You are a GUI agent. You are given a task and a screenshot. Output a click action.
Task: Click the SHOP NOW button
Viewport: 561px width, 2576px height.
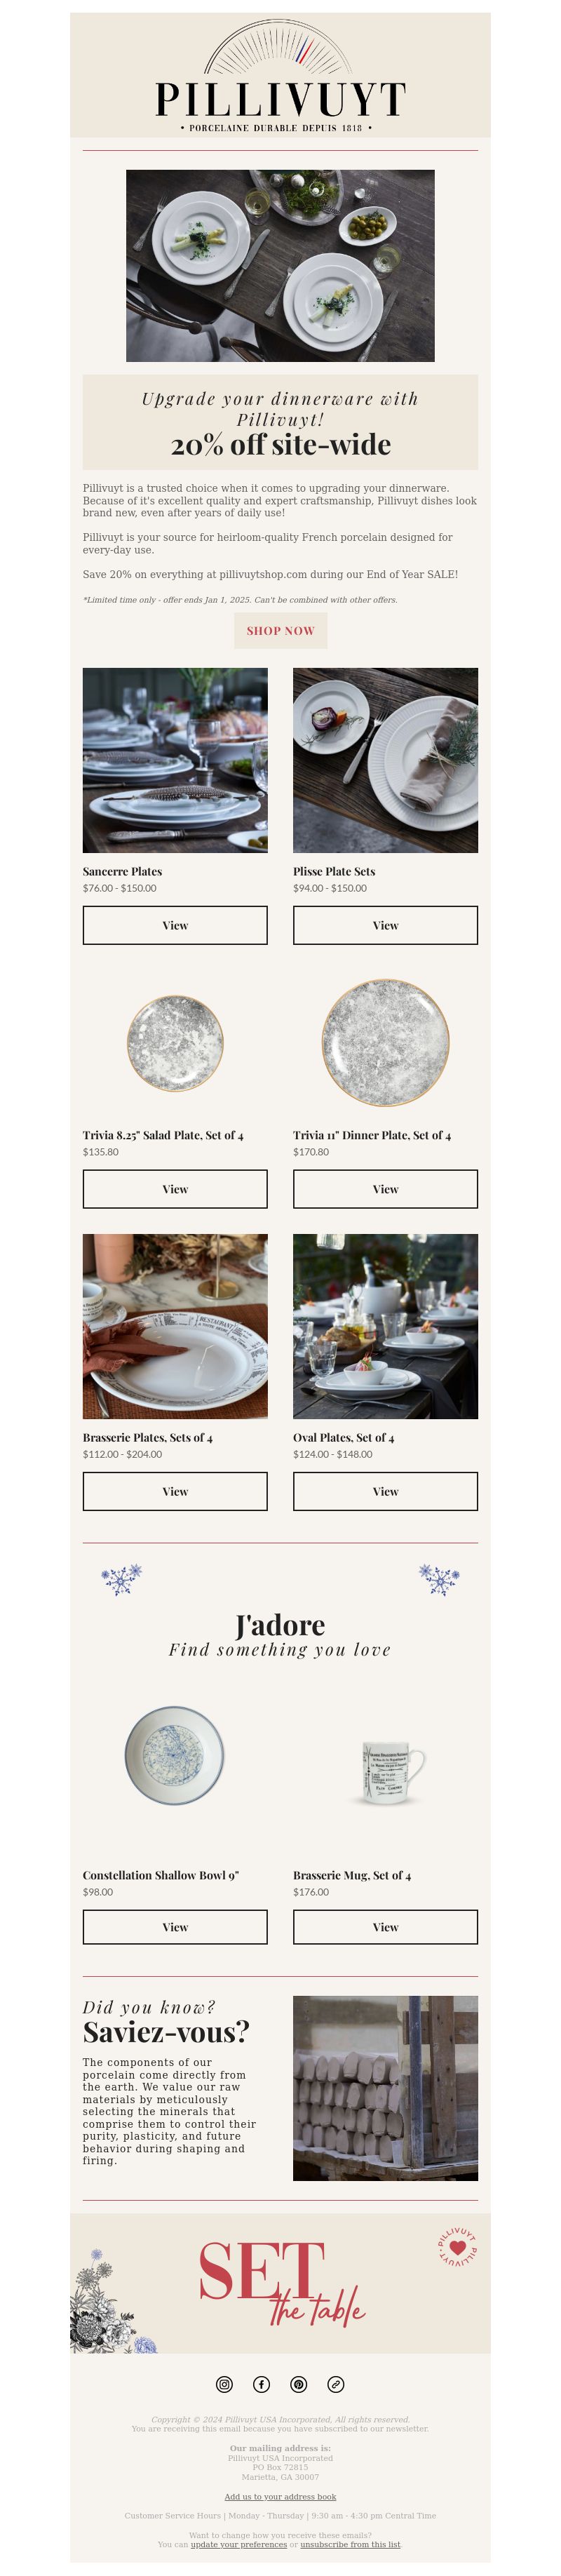(280, 631)
